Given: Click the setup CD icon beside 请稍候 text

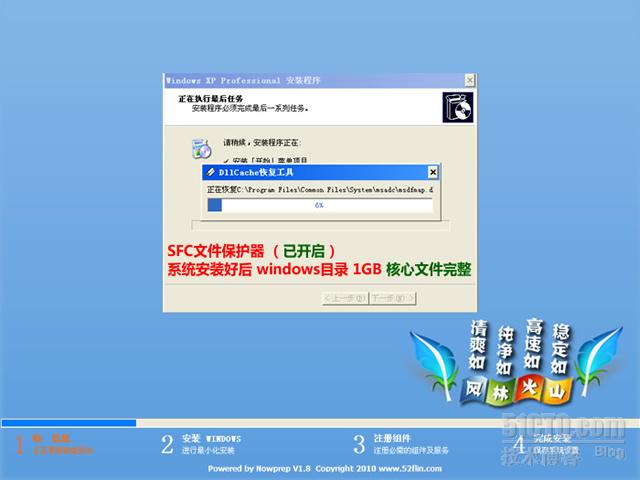Looking at the screenshot, I should click(x=201, y=148).
